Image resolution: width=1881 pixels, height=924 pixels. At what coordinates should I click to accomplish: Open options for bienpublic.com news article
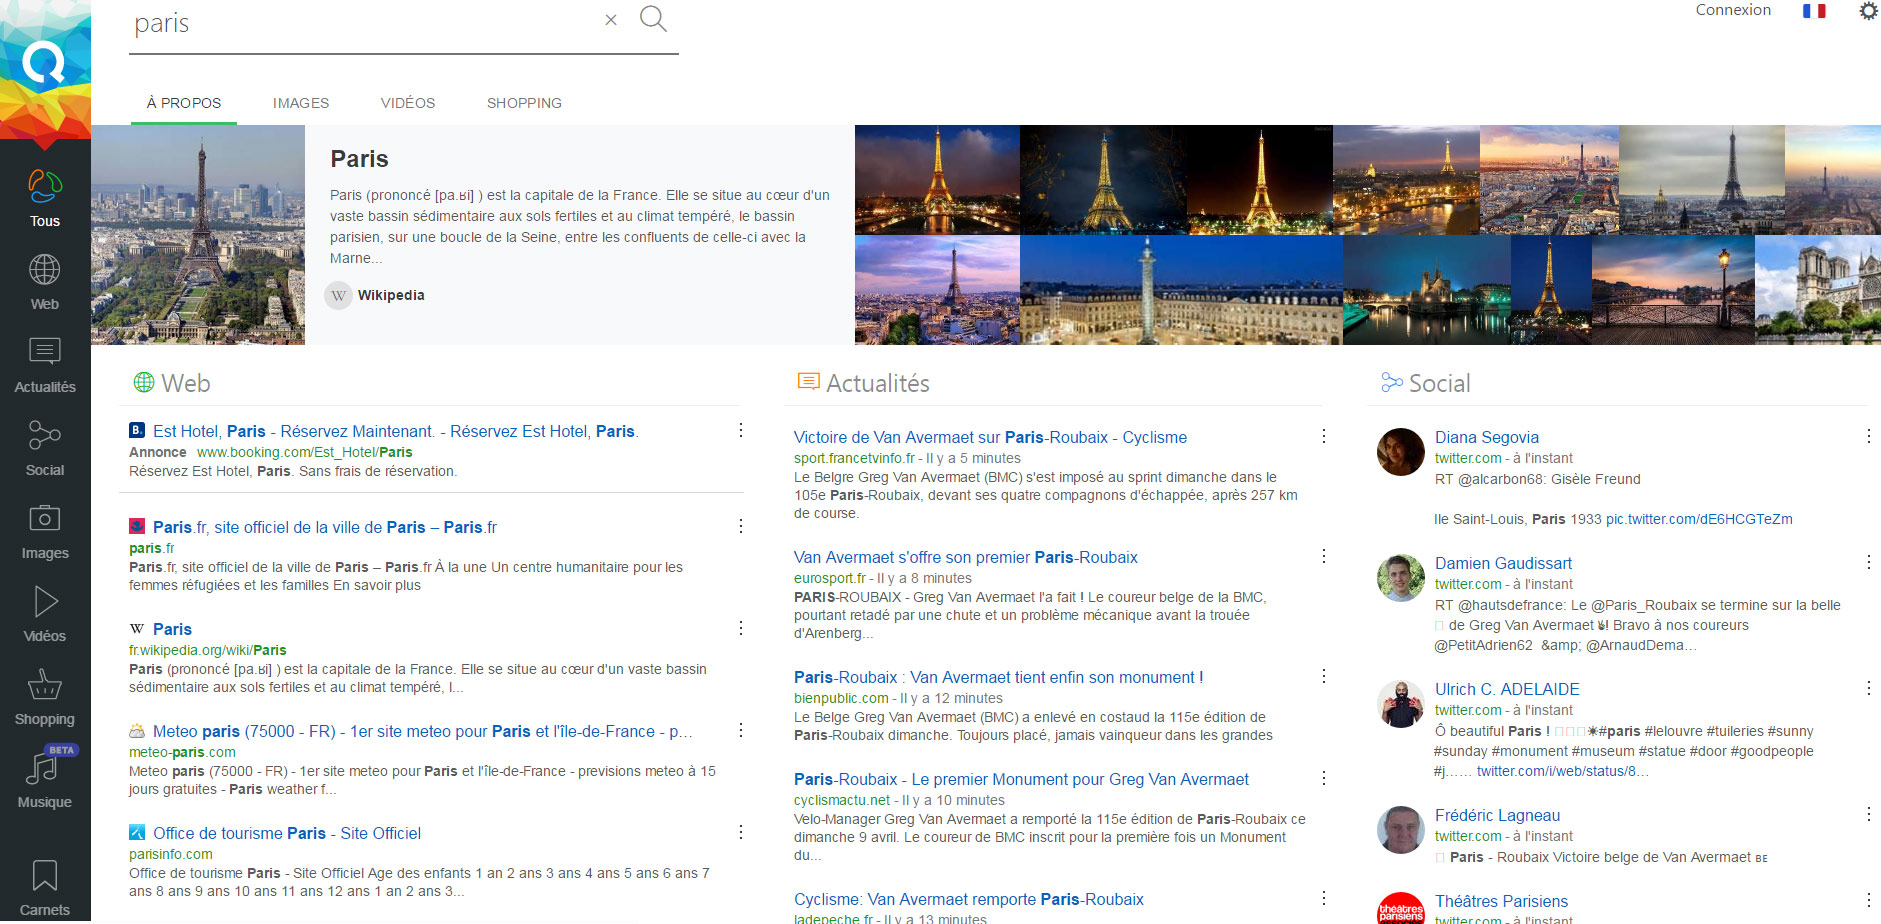coord(1324,676)
